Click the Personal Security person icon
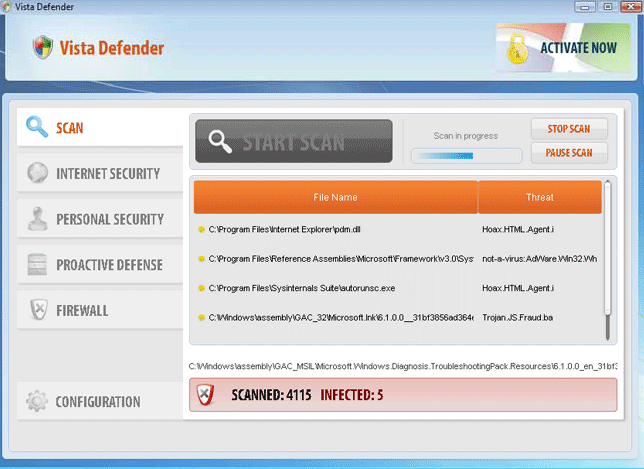 [x=37, y=219]
